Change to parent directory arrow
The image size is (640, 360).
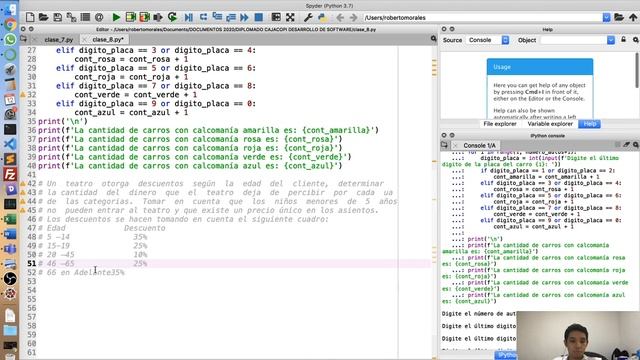pos(633,17)
